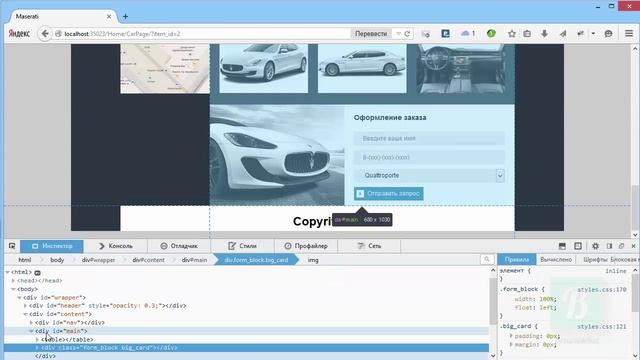Detach devtools into separate window

pyautogui.click(x=622, y=246)
